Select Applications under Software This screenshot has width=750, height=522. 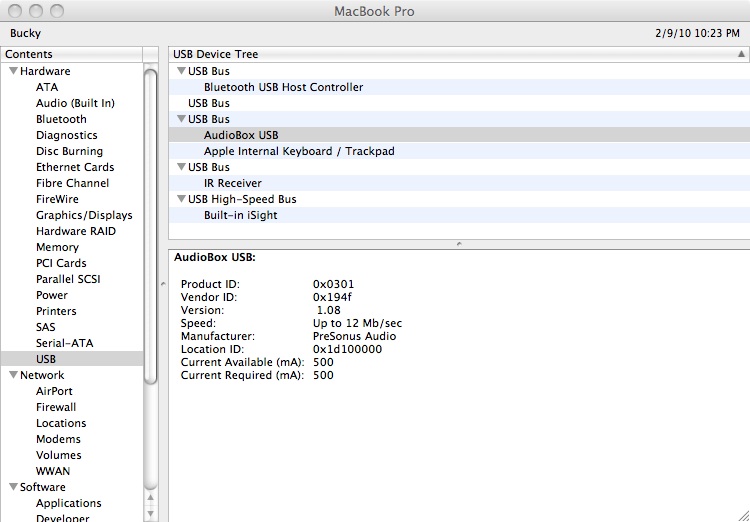[x=68, y=503]
